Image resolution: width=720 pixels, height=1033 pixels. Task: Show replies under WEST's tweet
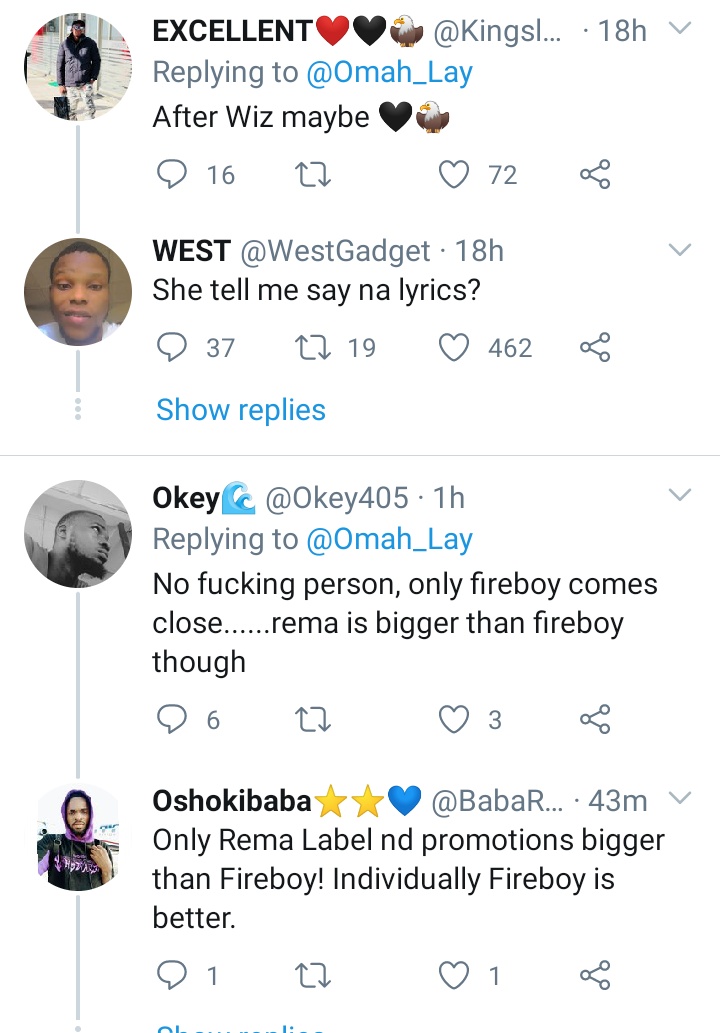click(x=241, y=410)
